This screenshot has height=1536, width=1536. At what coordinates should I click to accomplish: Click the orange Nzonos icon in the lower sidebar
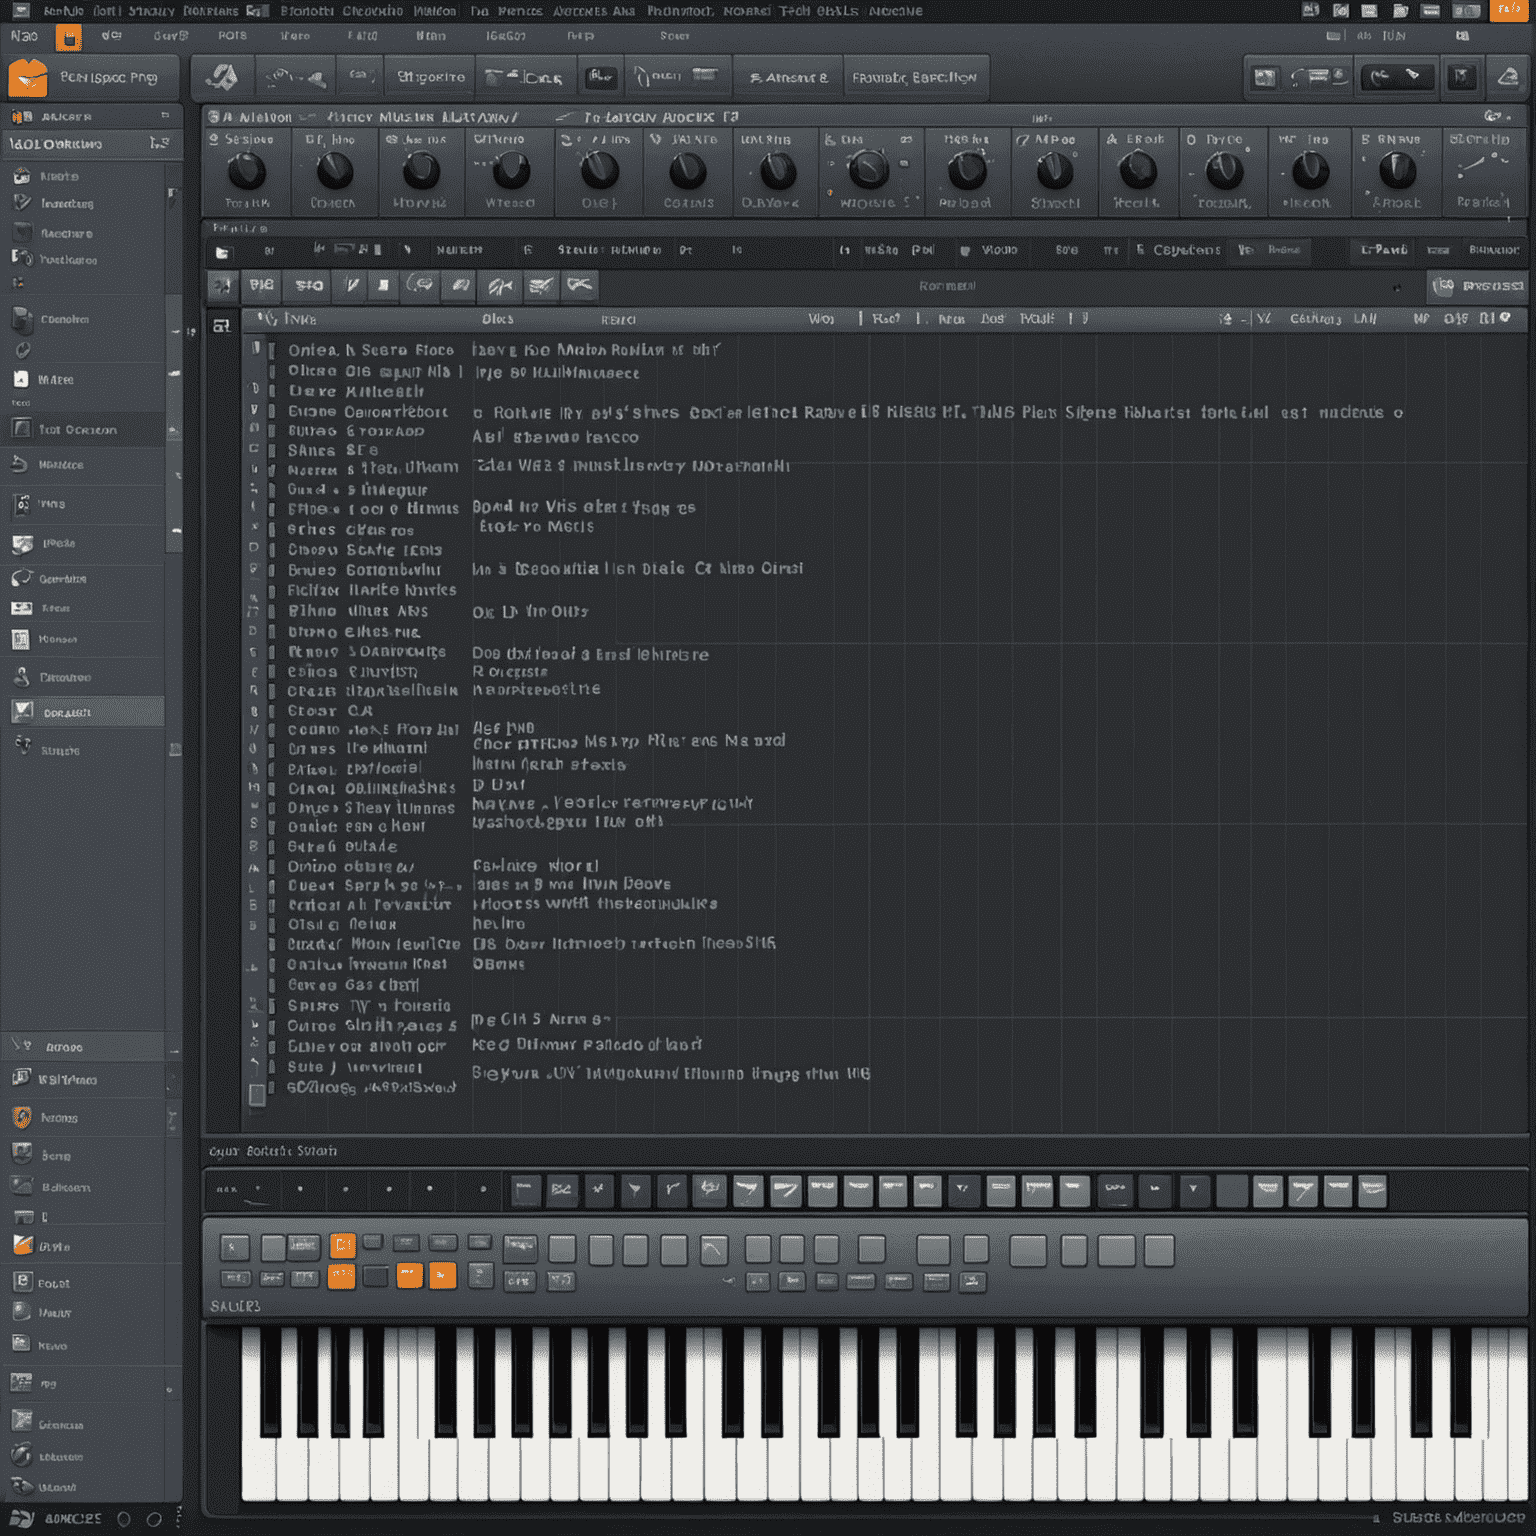point(22,1117)
